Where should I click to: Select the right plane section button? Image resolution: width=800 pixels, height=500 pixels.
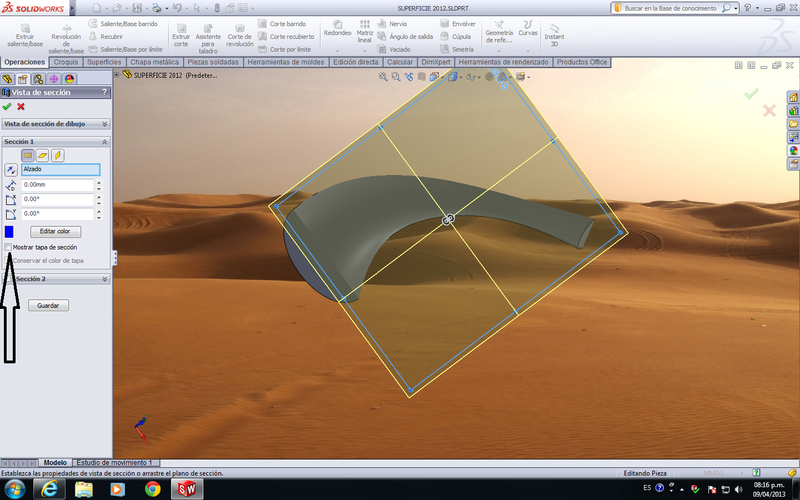click(x=58, y=155)
